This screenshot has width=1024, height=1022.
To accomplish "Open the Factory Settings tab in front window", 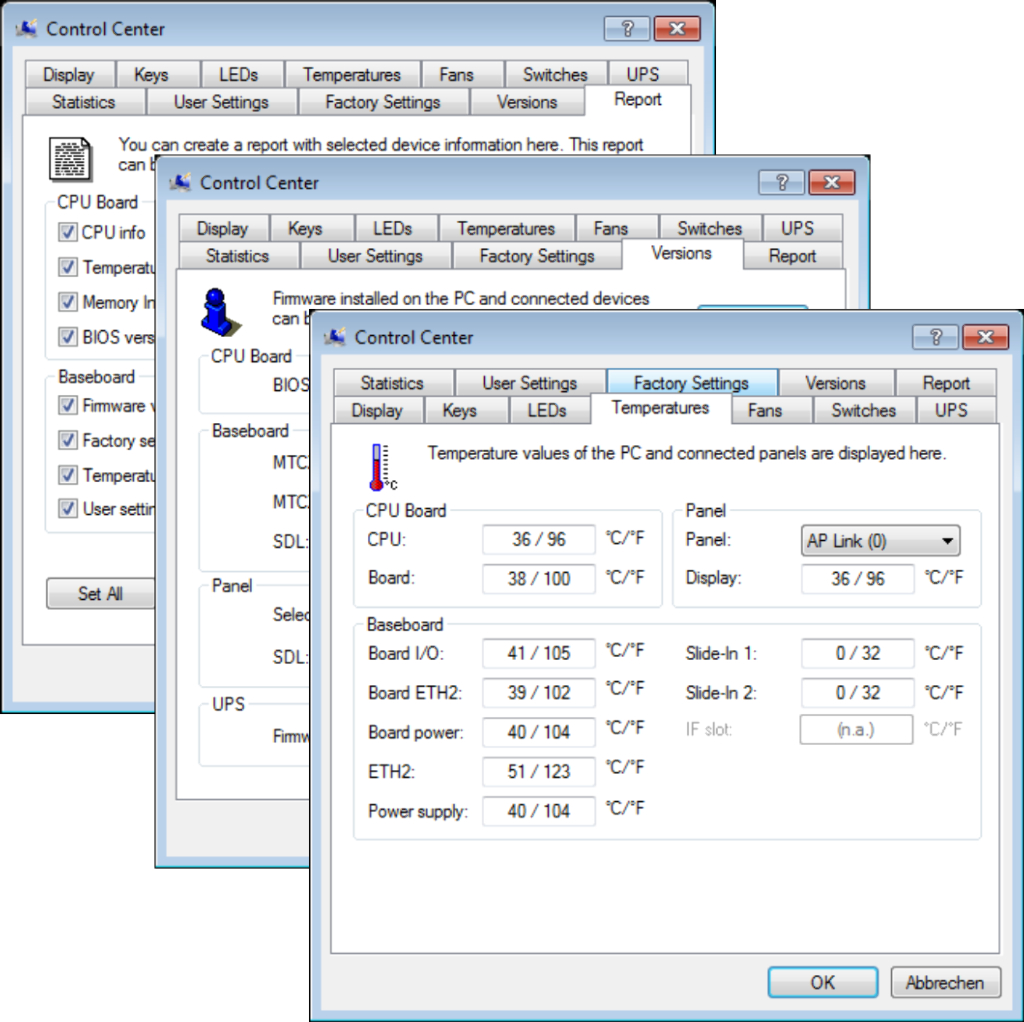I will [x=691, y=383].
